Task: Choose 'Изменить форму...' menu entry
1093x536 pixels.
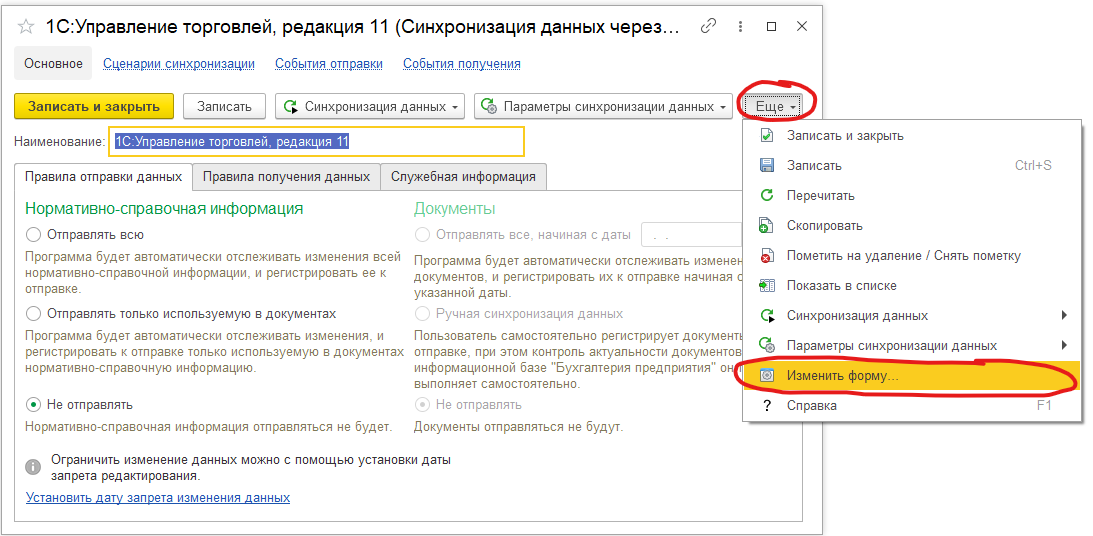Action: click(912, 375)
